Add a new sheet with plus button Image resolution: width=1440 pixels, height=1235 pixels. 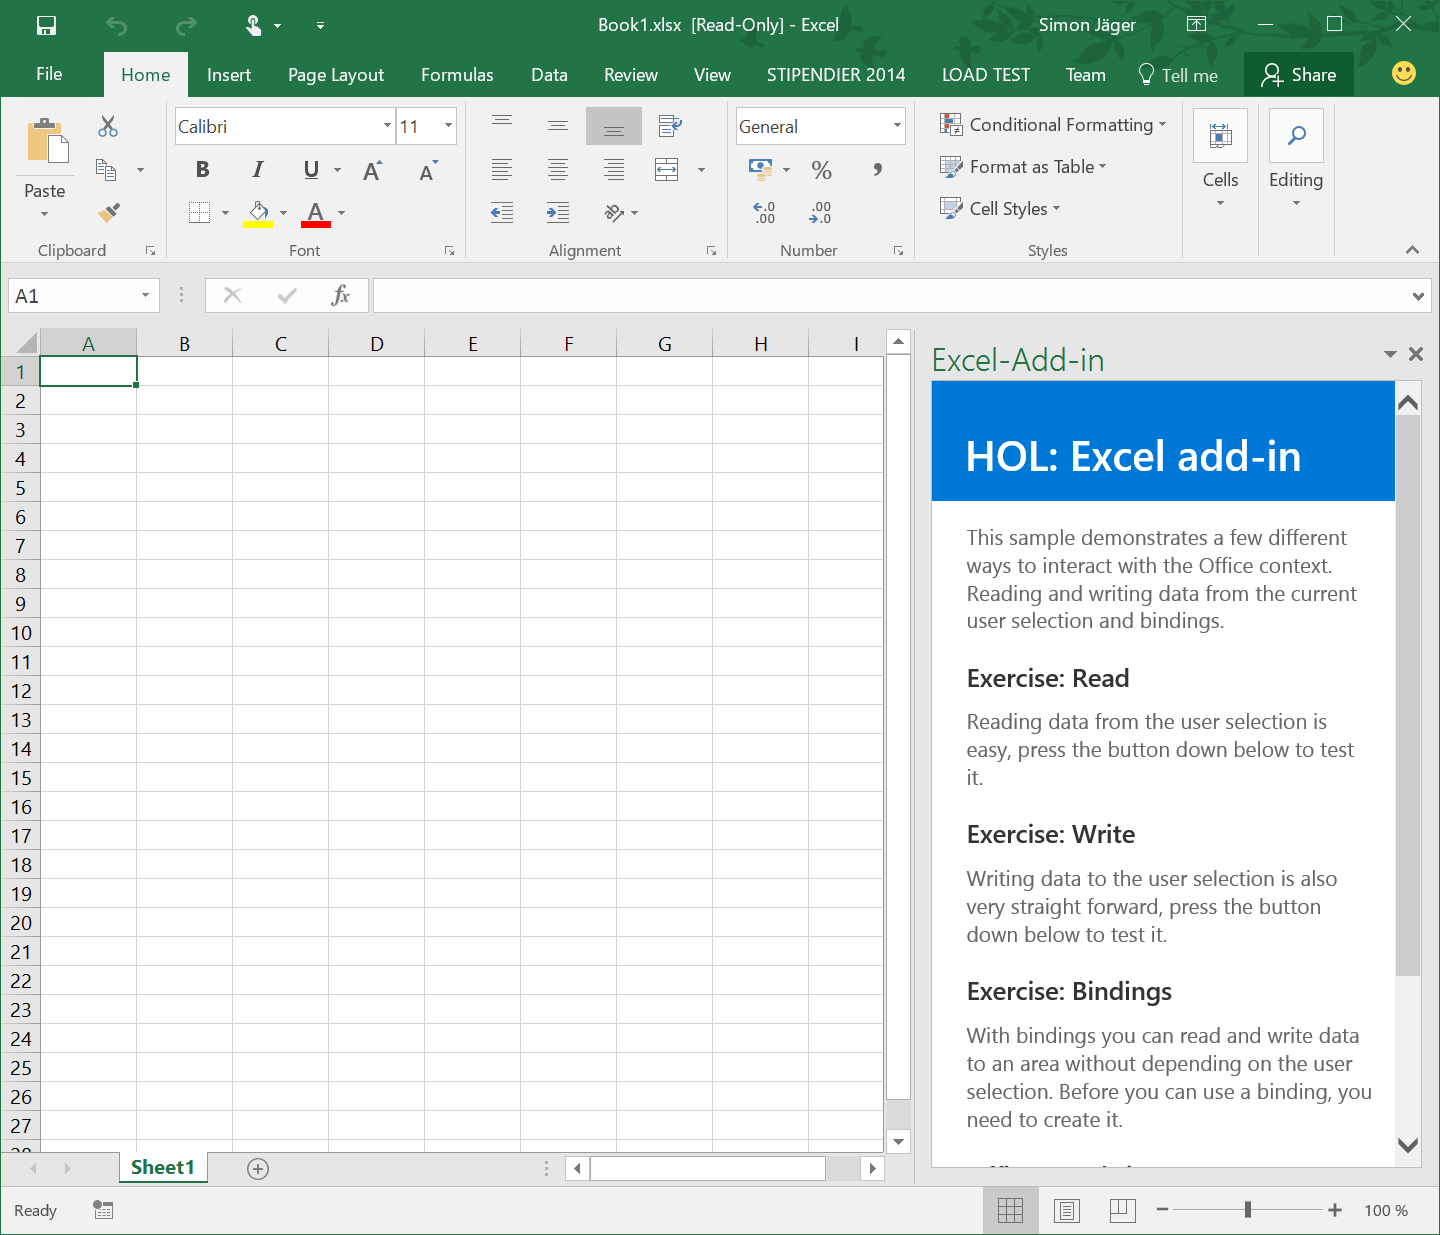point(258,1169)
